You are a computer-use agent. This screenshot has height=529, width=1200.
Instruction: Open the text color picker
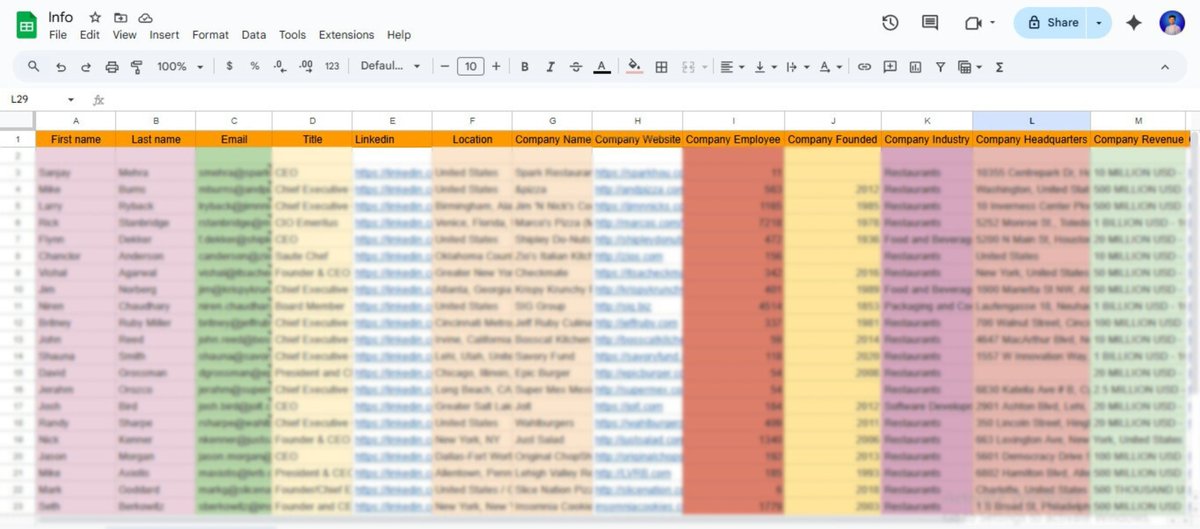[602, 67]
